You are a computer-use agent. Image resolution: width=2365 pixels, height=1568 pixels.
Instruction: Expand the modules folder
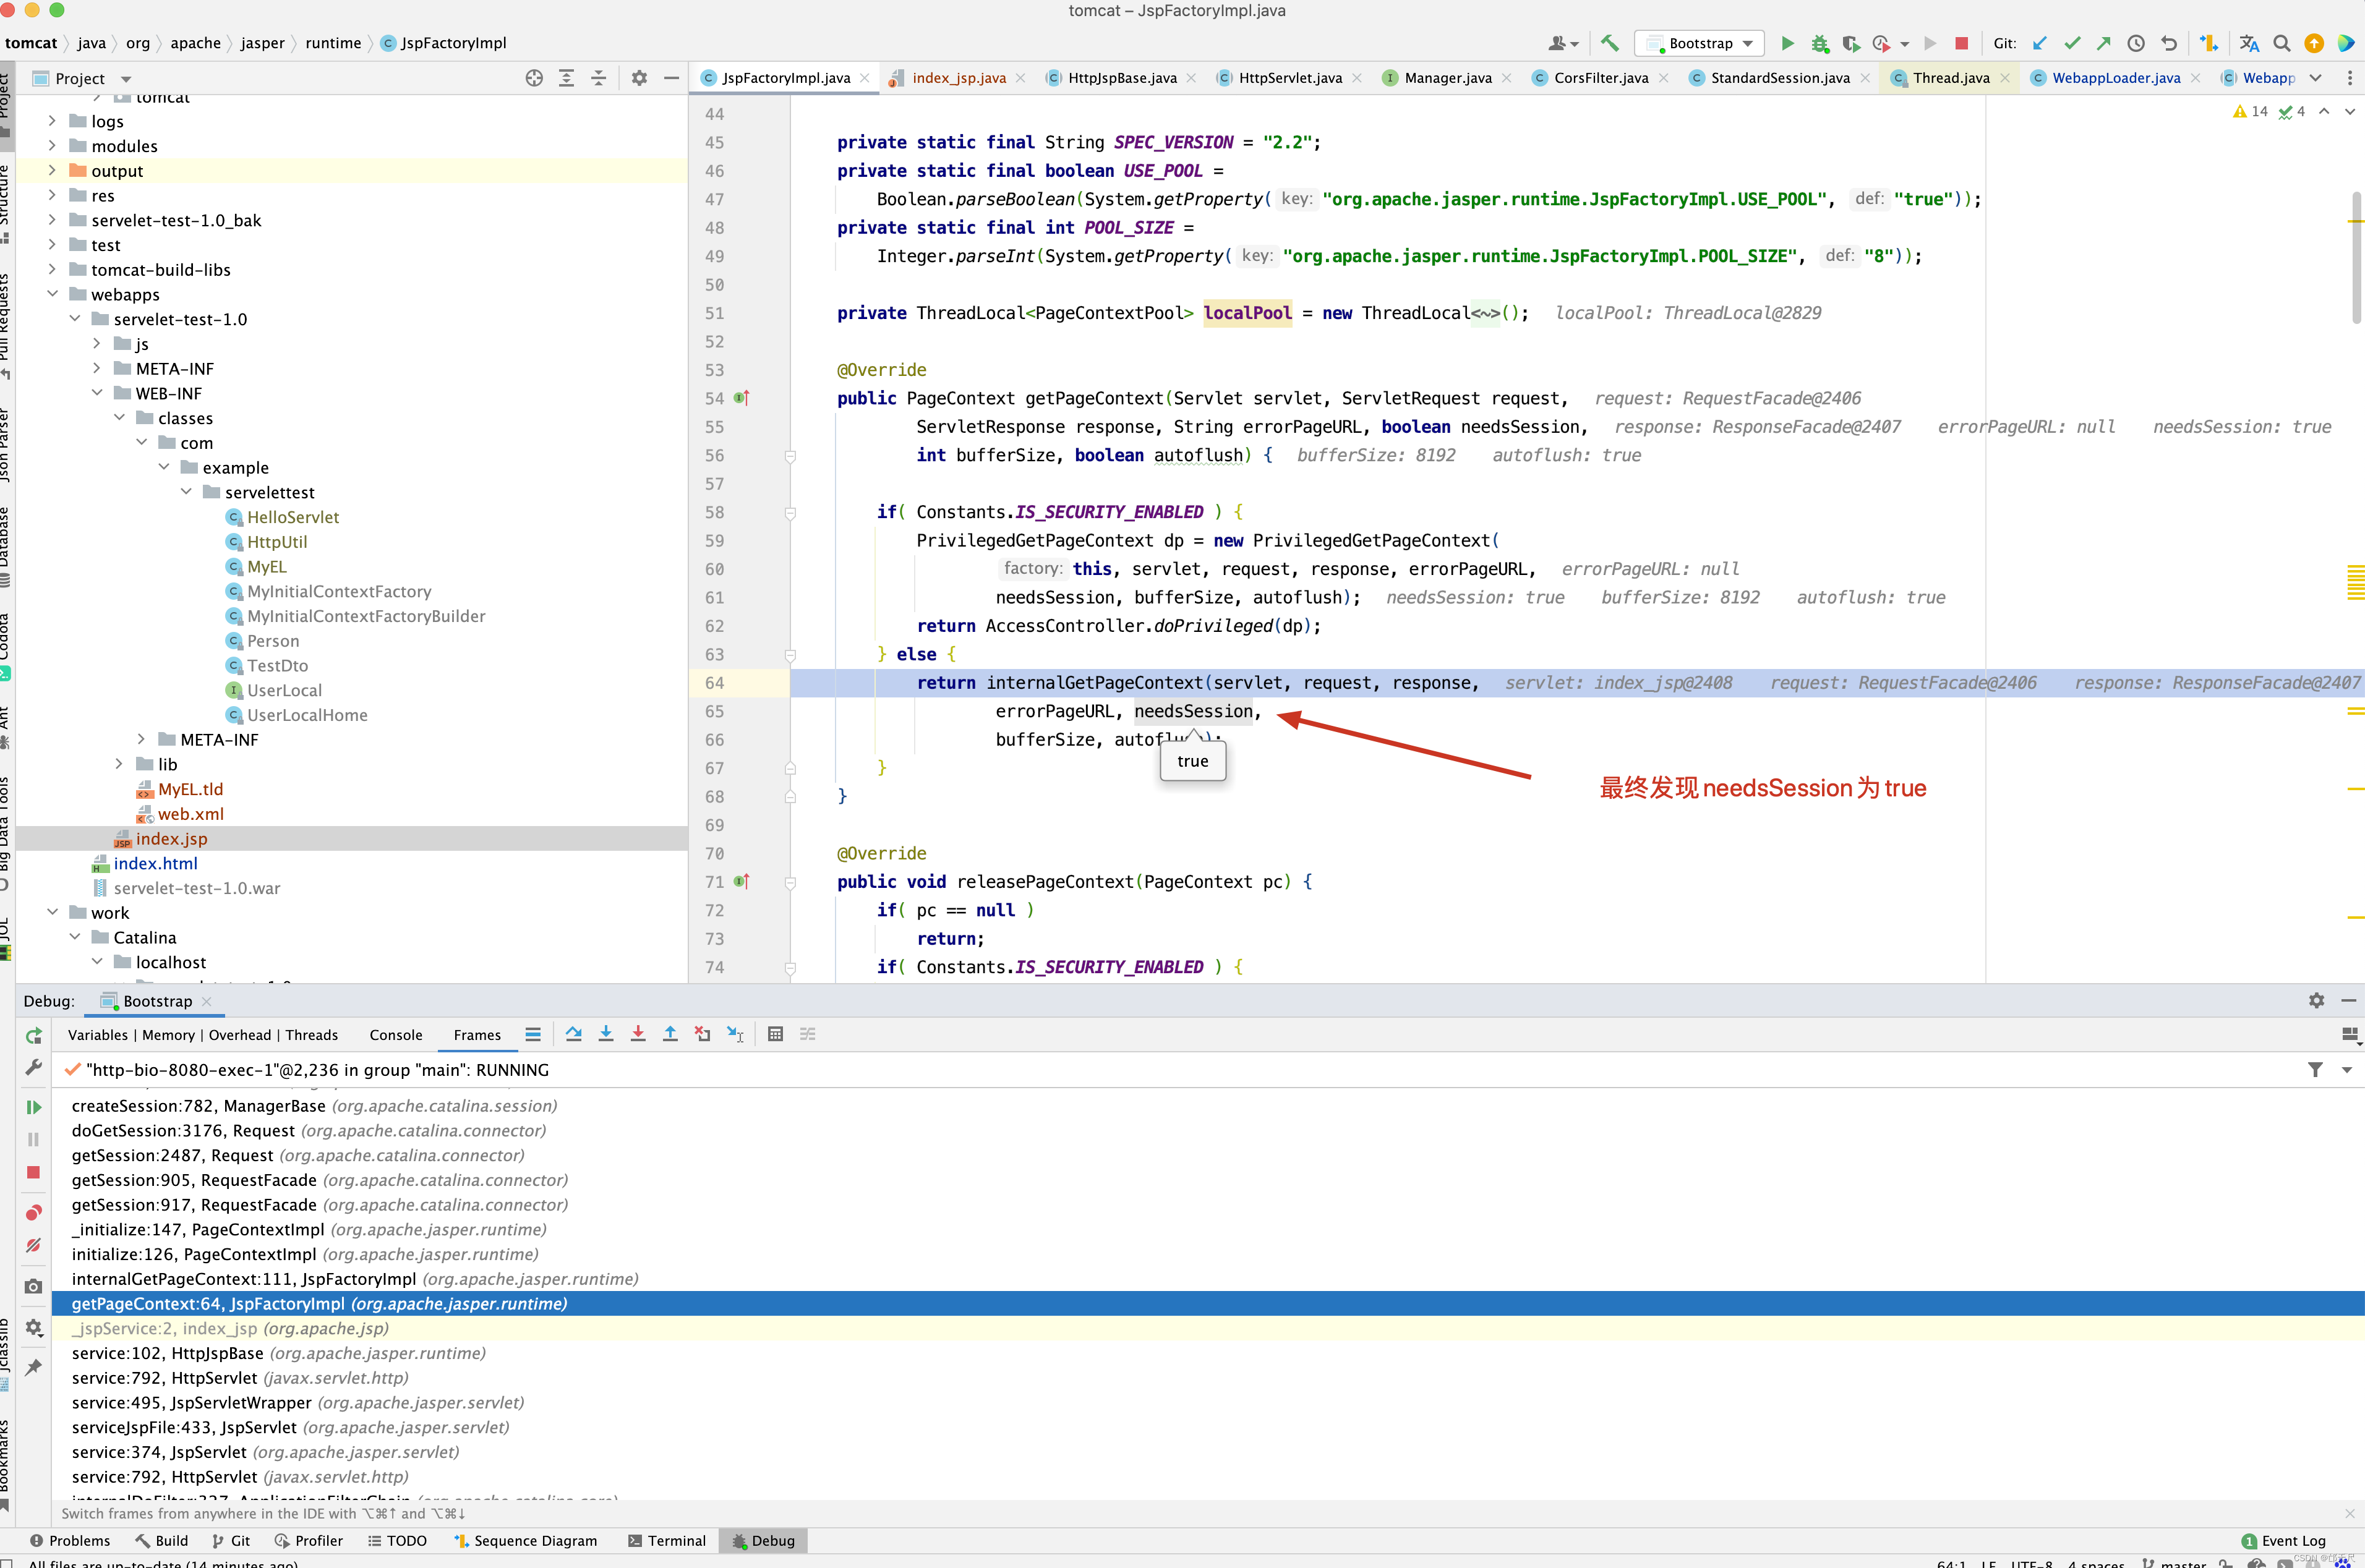[52, 145]
